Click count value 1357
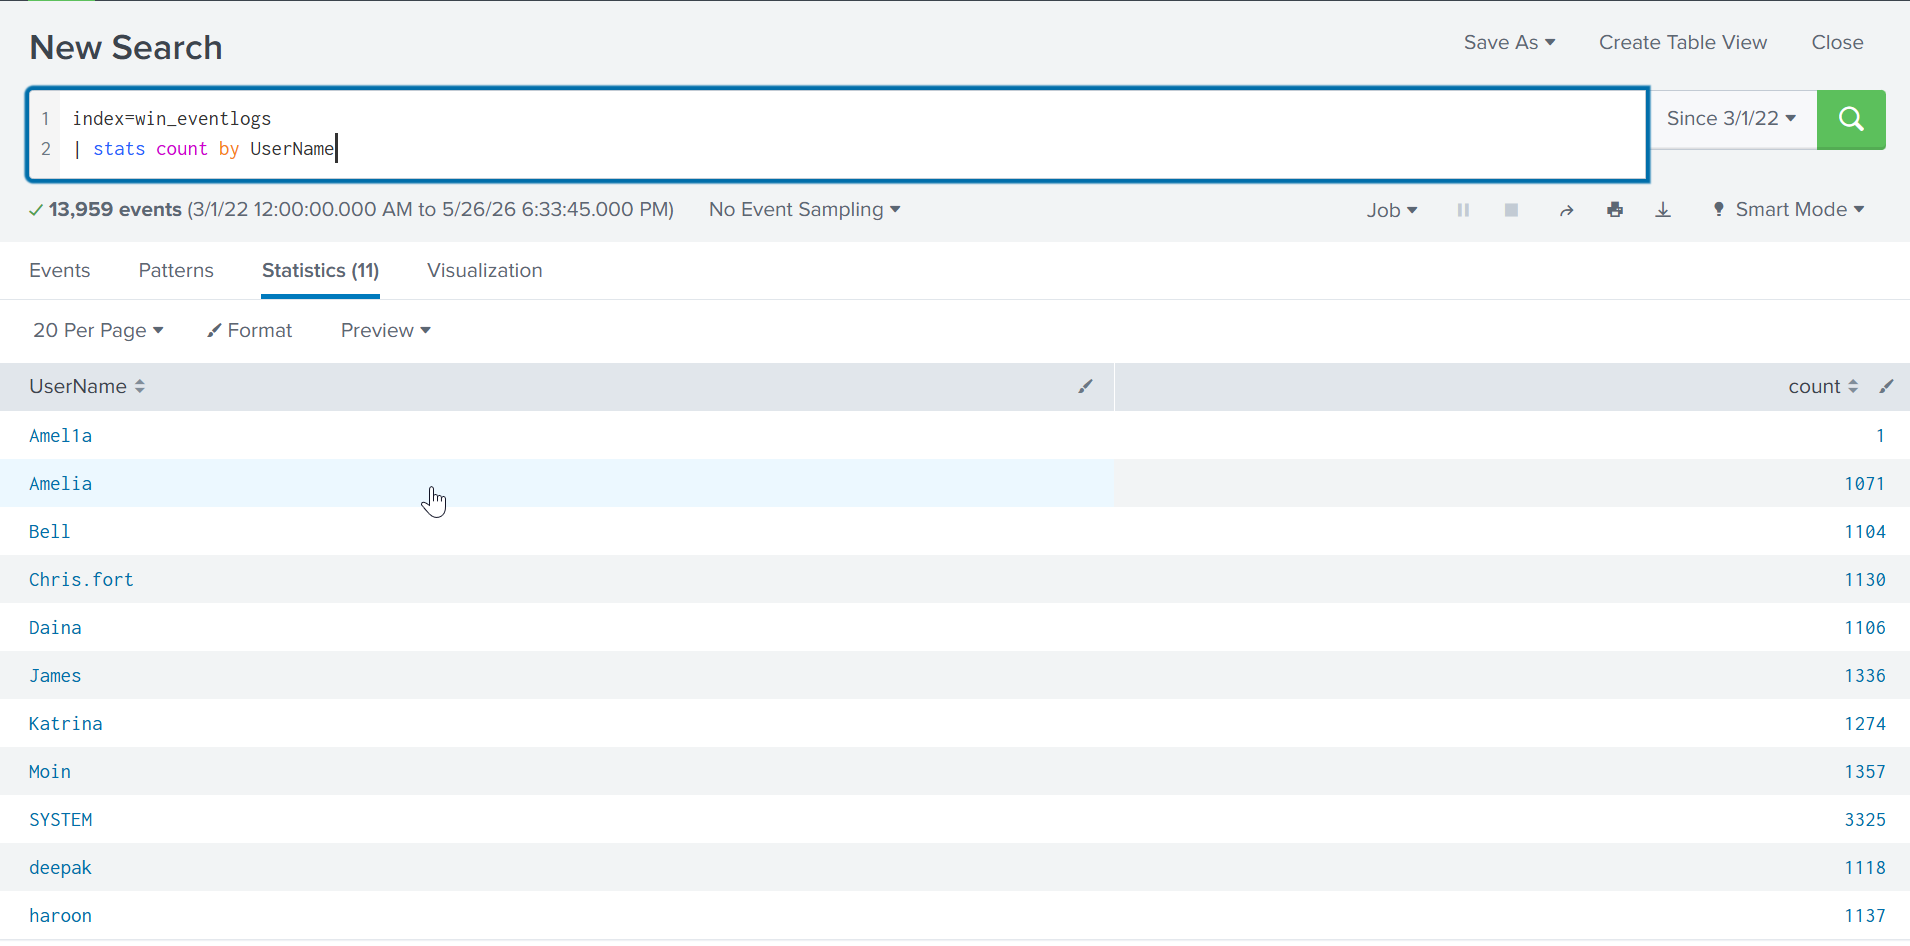 1865,771
